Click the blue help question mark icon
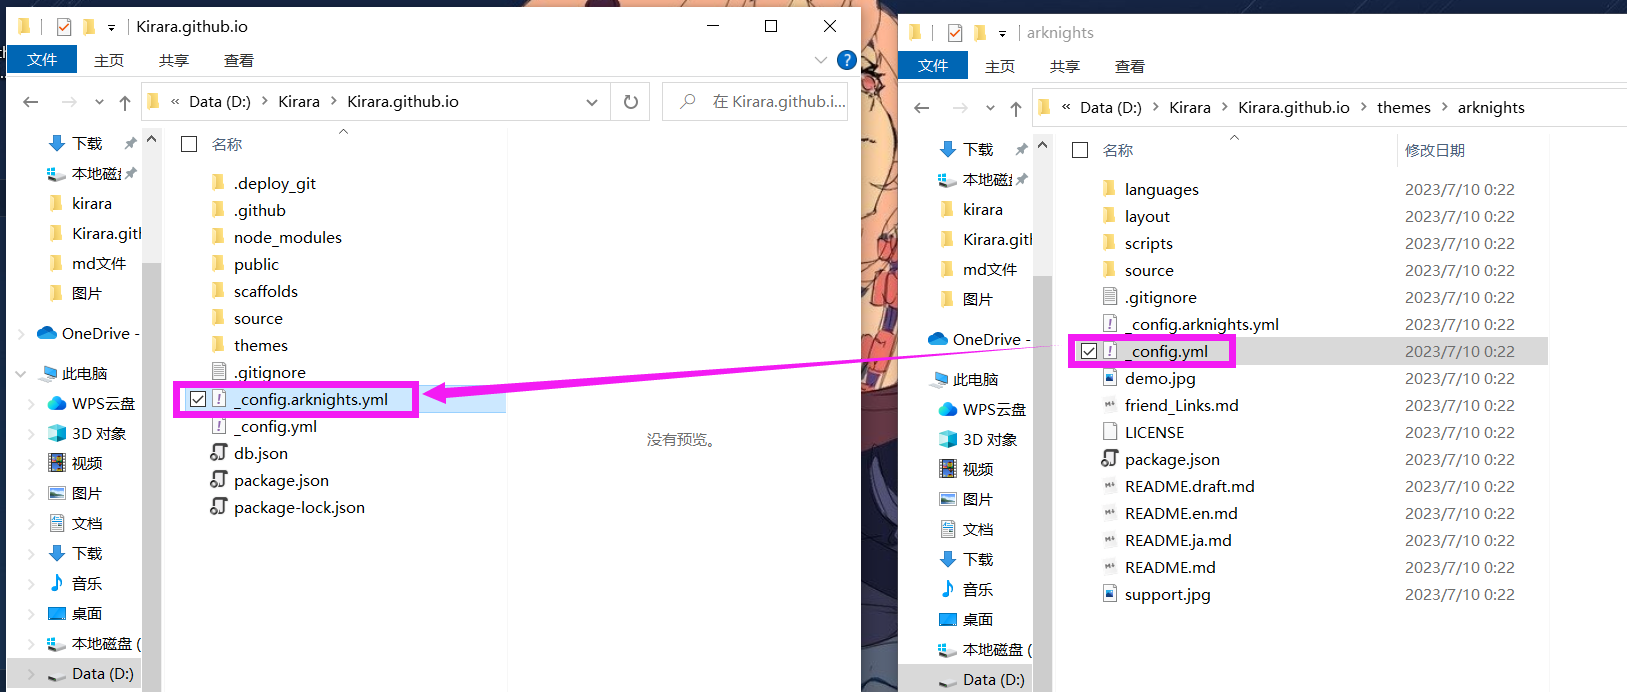This screenshot has height=692, width=1627. tap(846, 60)
